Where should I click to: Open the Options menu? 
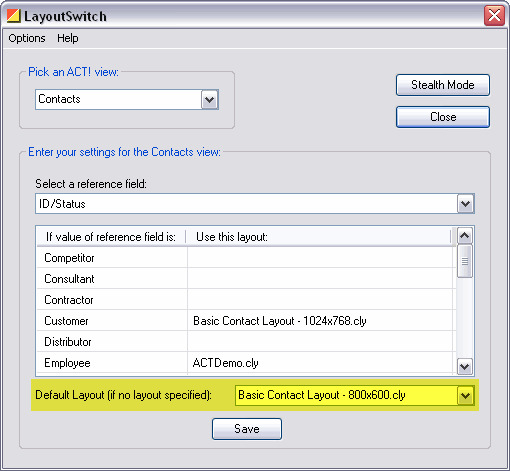27,38
